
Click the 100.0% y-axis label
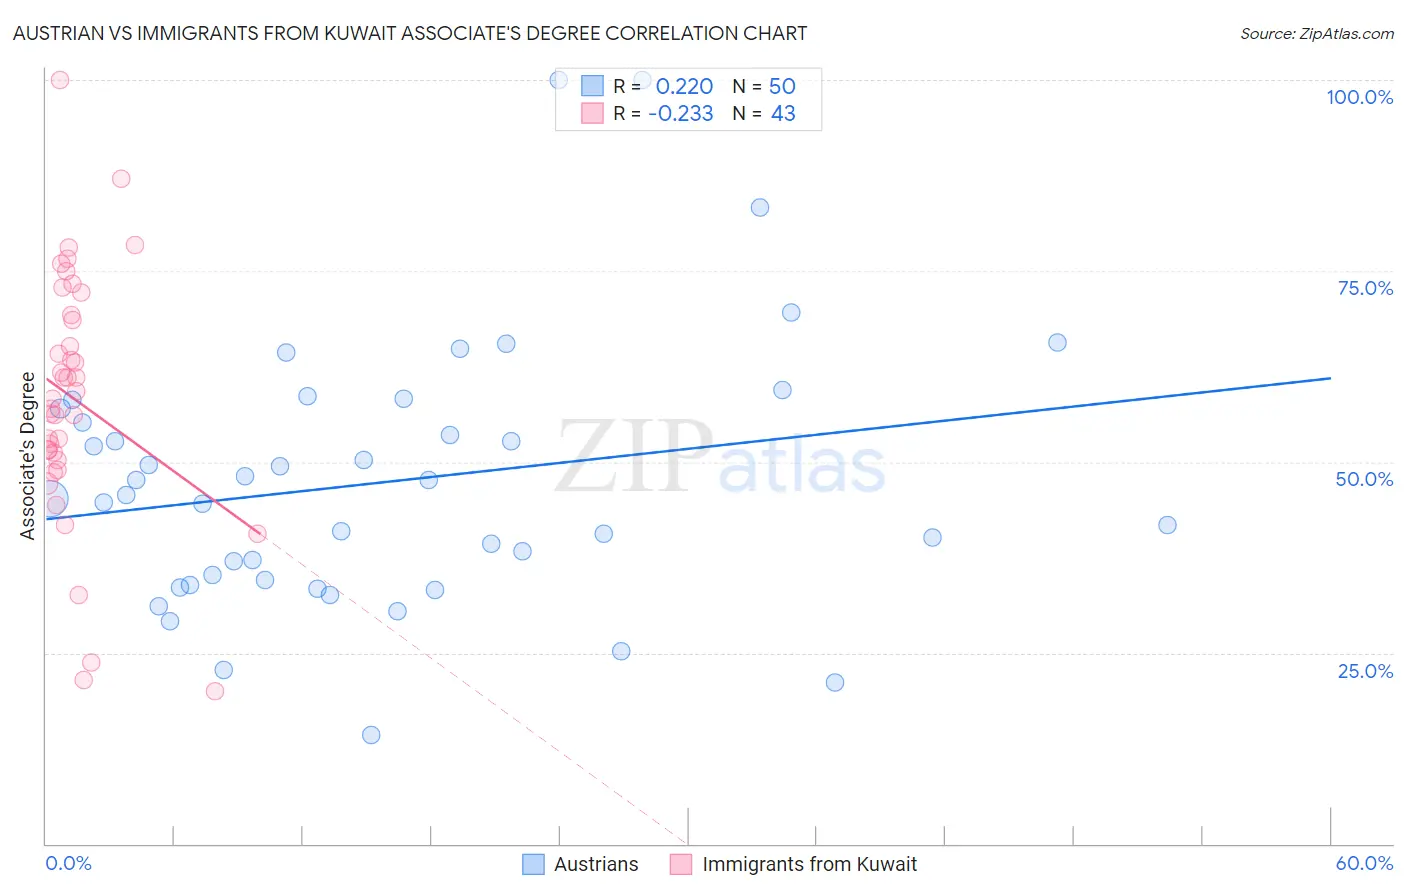coord(1359,97)
